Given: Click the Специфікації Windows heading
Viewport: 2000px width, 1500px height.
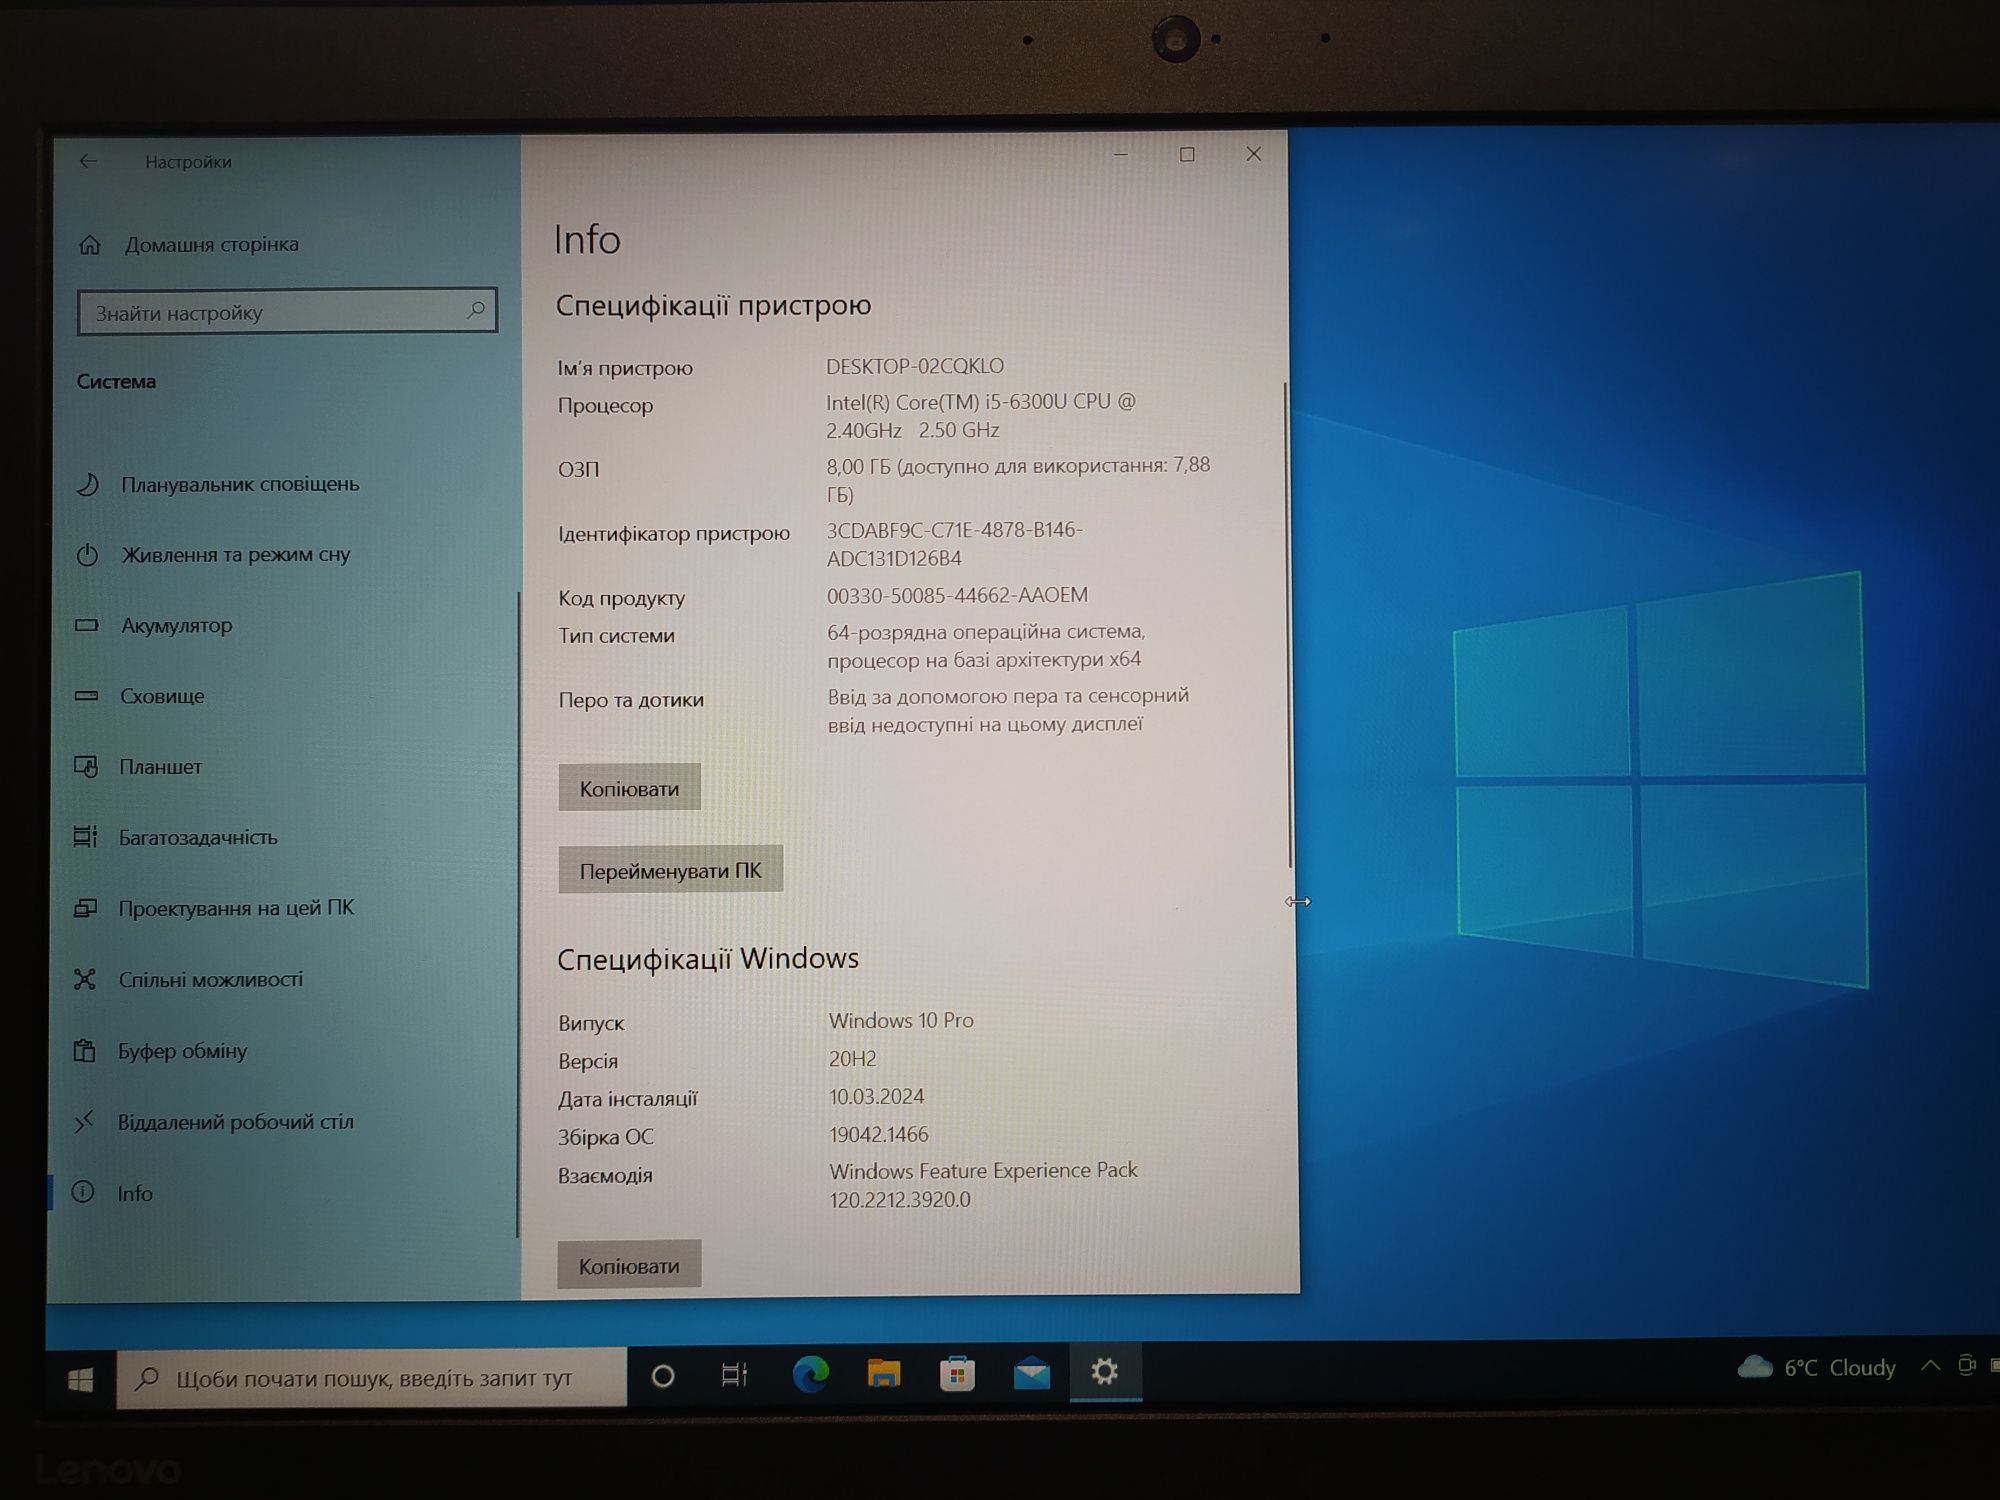Looking at the screenshot, I should click(x=708, y=959).
